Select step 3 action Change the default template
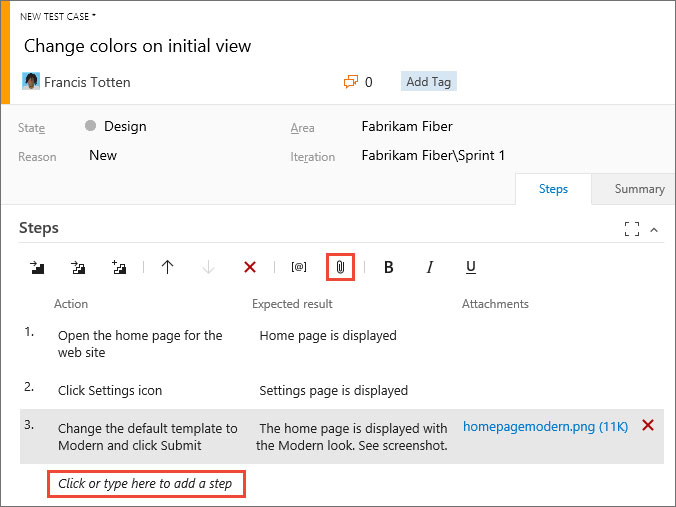Image resolution: width=676 pixels, height=507 pixels. tap(147, 436)
